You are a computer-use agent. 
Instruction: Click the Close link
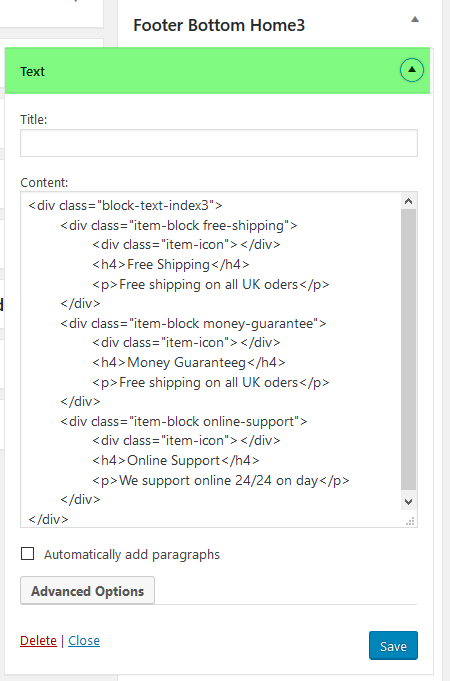click(84, 641)
